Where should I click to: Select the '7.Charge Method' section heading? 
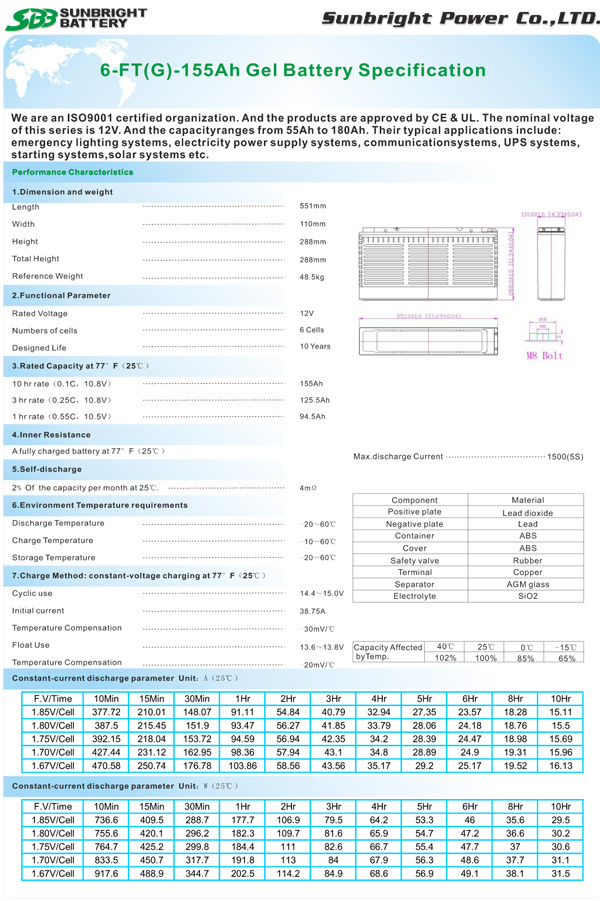(x=139, y=575)
